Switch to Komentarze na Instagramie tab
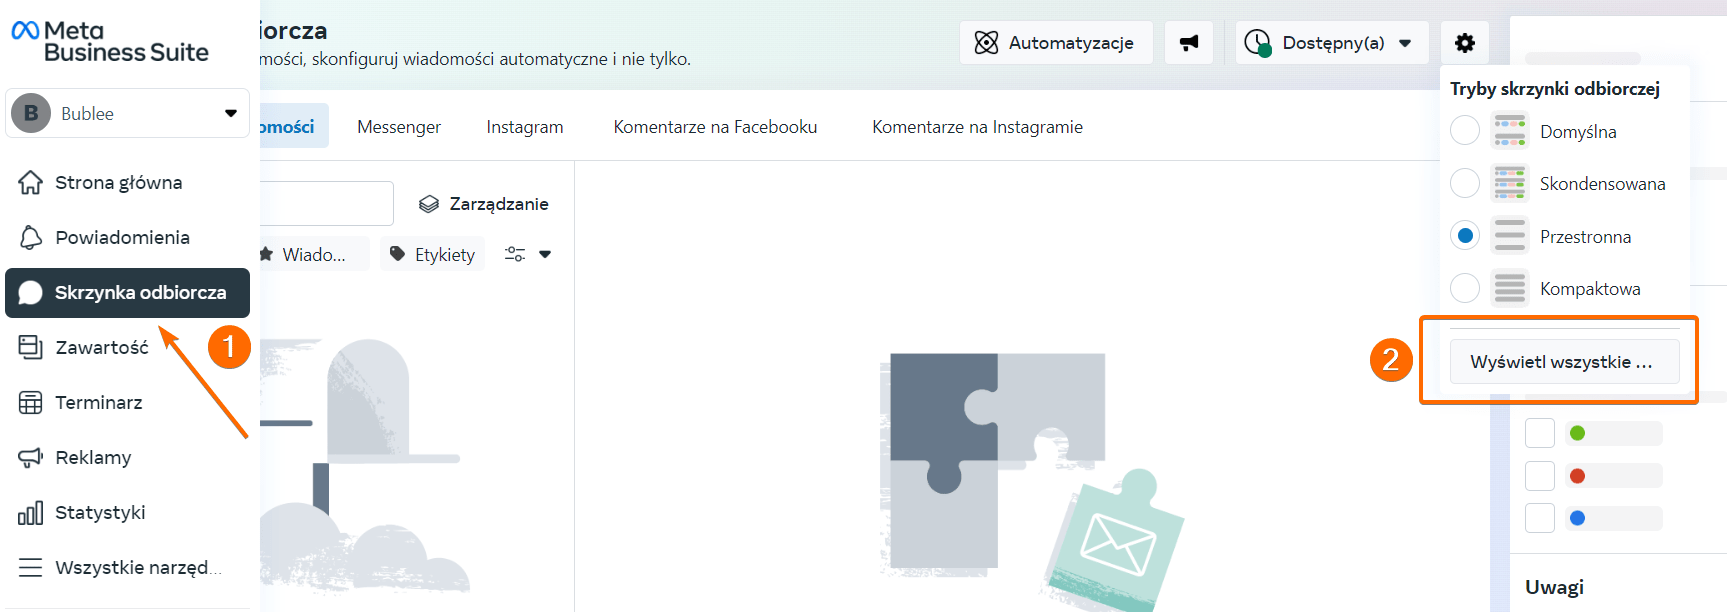Viewport: 1727px width, 612px height. tap(977, 127)
